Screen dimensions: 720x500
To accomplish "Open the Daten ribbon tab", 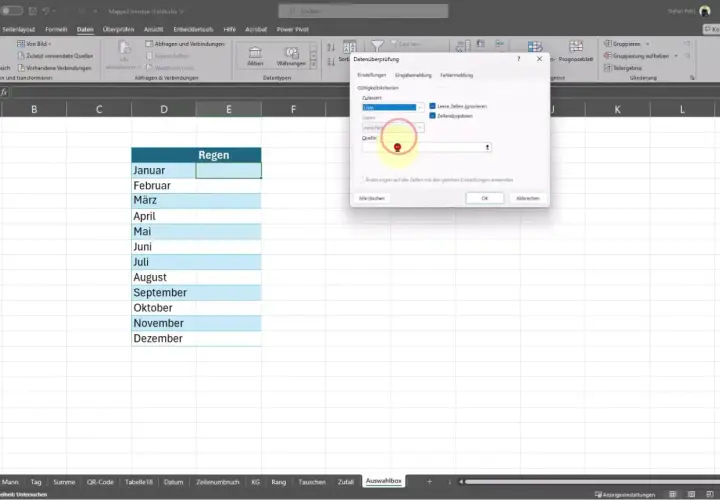I will 85,29.
